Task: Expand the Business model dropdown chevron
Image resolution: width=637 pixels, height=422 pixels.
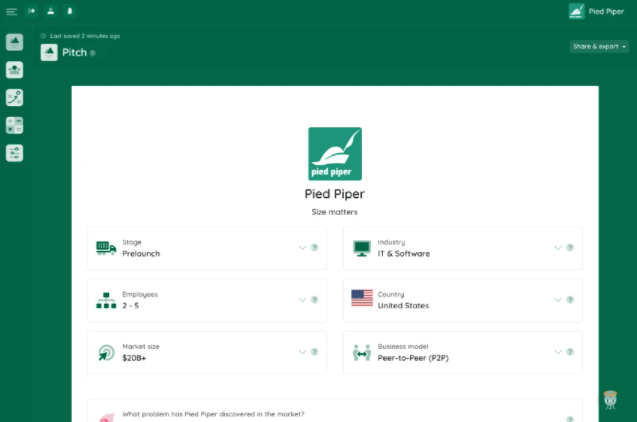Action: 558,352
